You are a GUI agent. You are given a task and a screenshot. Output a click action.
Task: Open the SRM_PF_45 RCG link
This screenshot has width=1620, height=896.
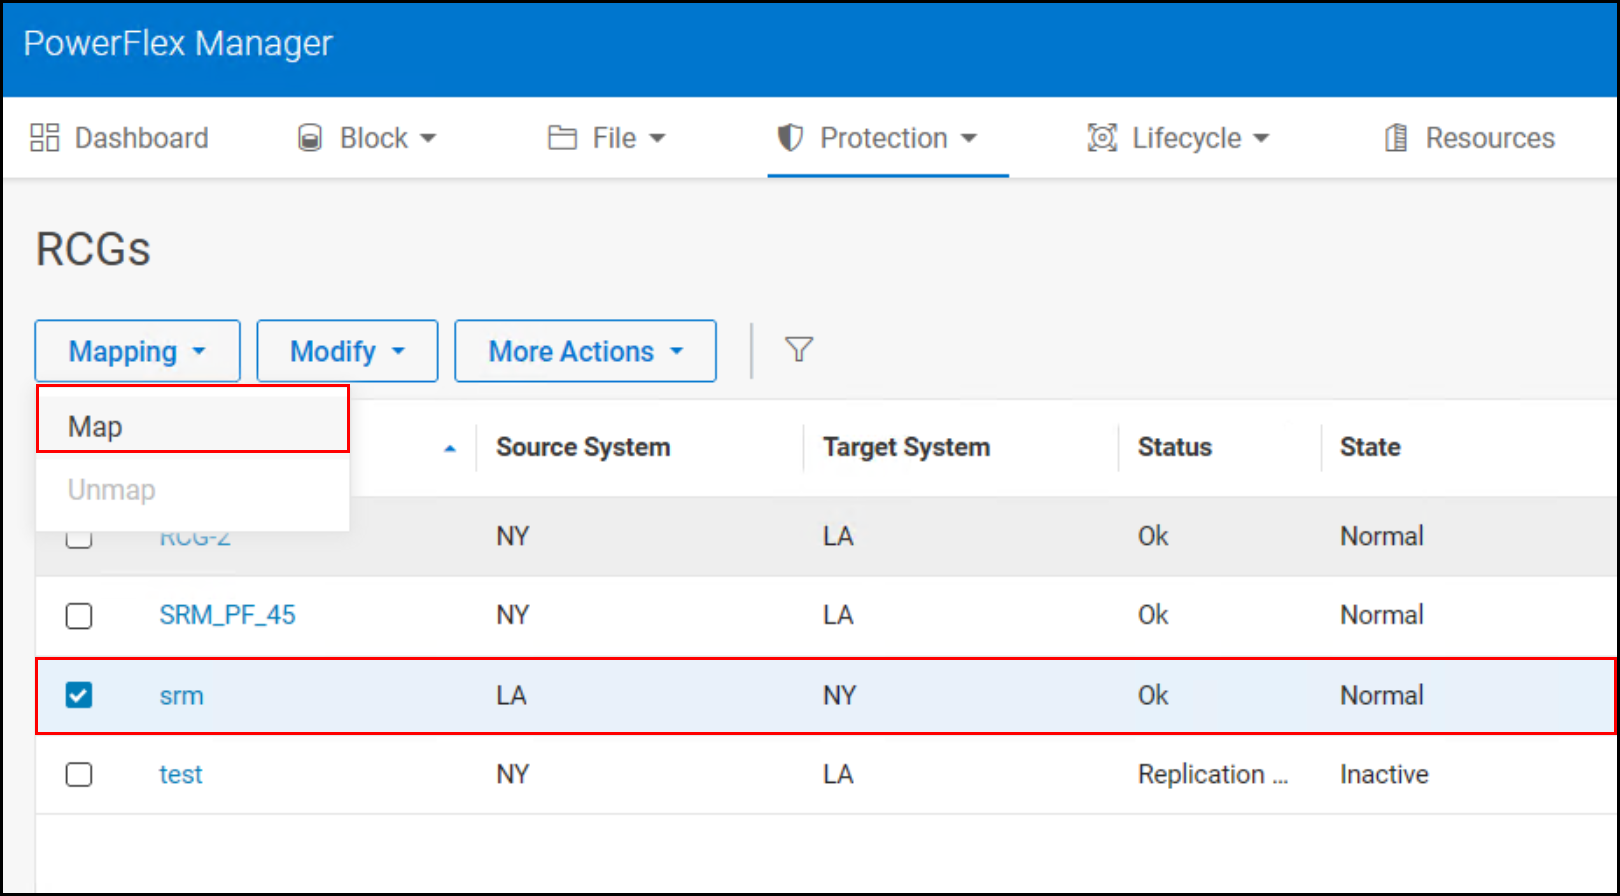[227, 615]
